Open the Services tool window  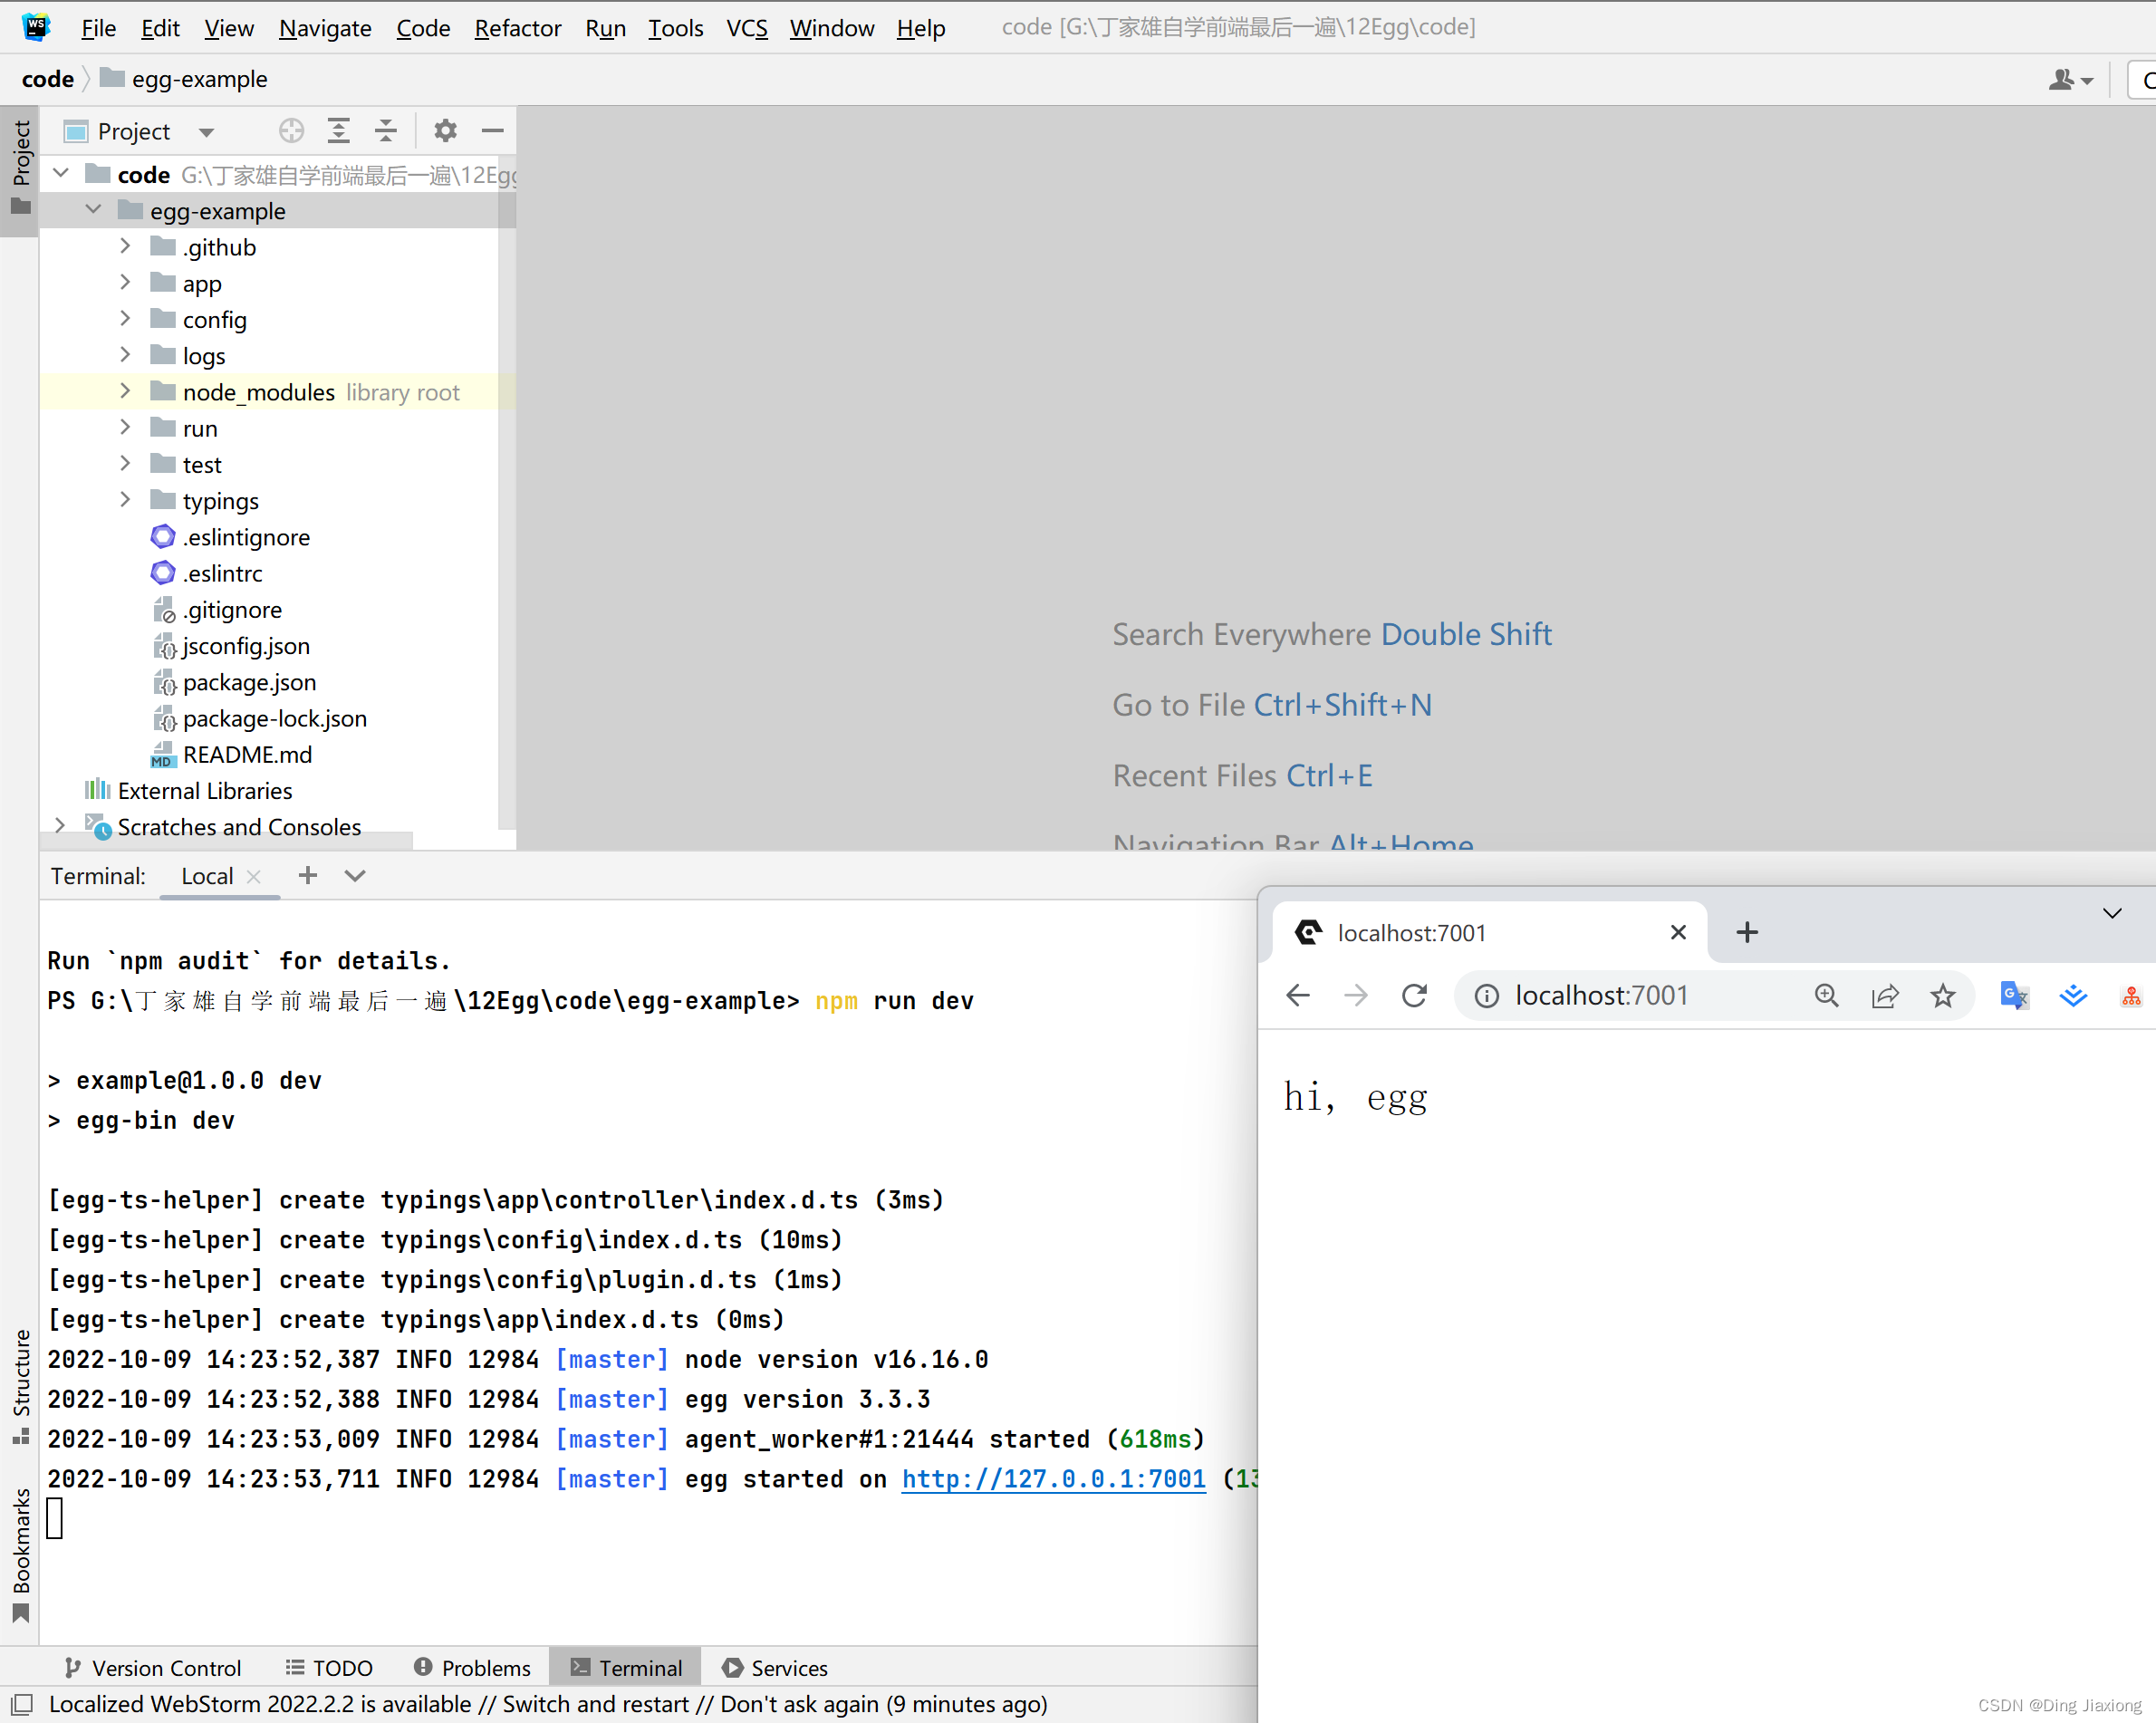coord(775,1667)
